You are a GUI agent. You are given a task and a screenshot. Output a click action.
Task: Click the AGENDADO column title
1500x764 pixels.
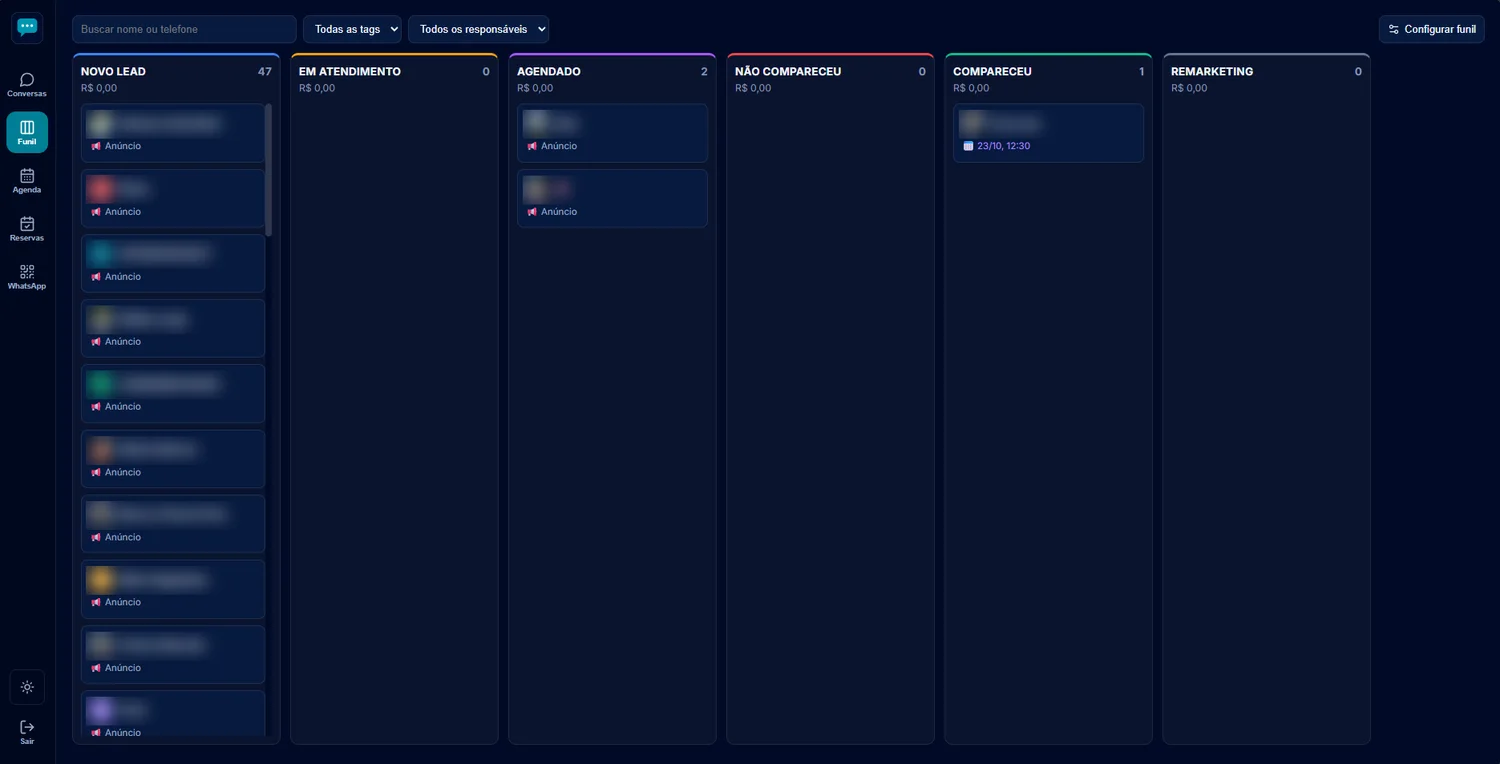(x=549, y=72)
